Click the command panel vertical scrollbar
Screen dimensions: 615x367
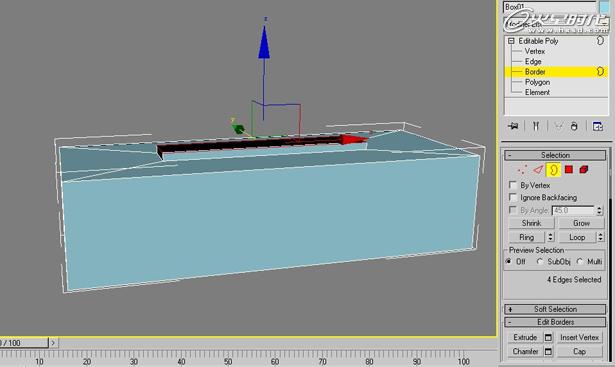tap(610, 255)
